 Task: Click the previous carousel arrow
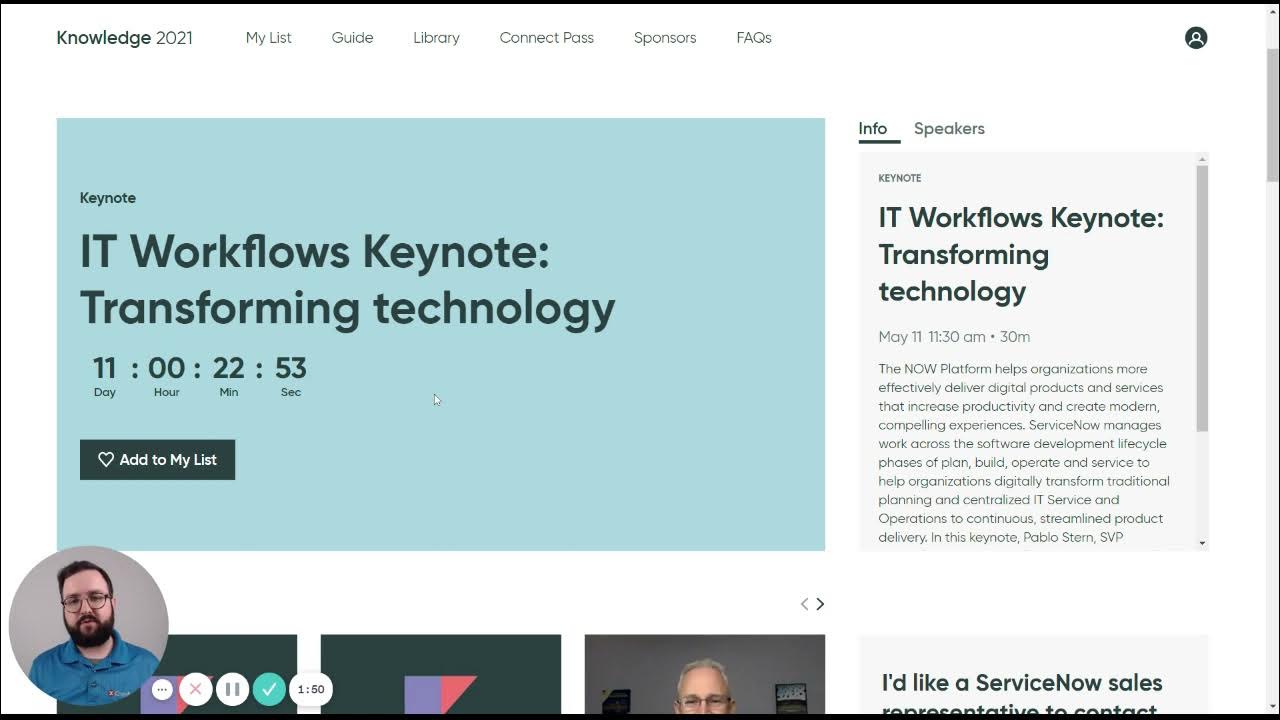click(x=804, y=604)
